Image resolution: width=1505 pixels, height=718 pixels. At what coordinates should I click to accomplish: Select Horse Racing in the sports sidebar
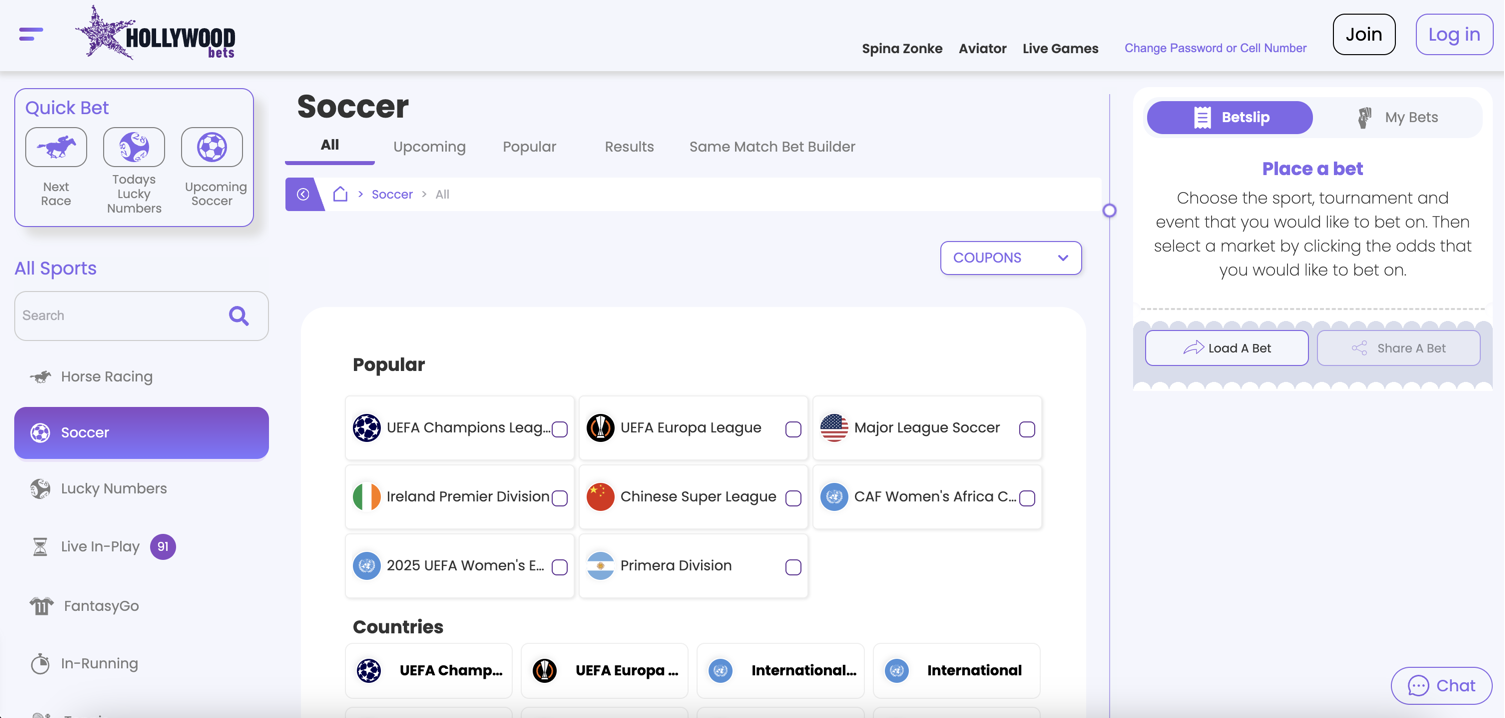[x=105, y=376]
